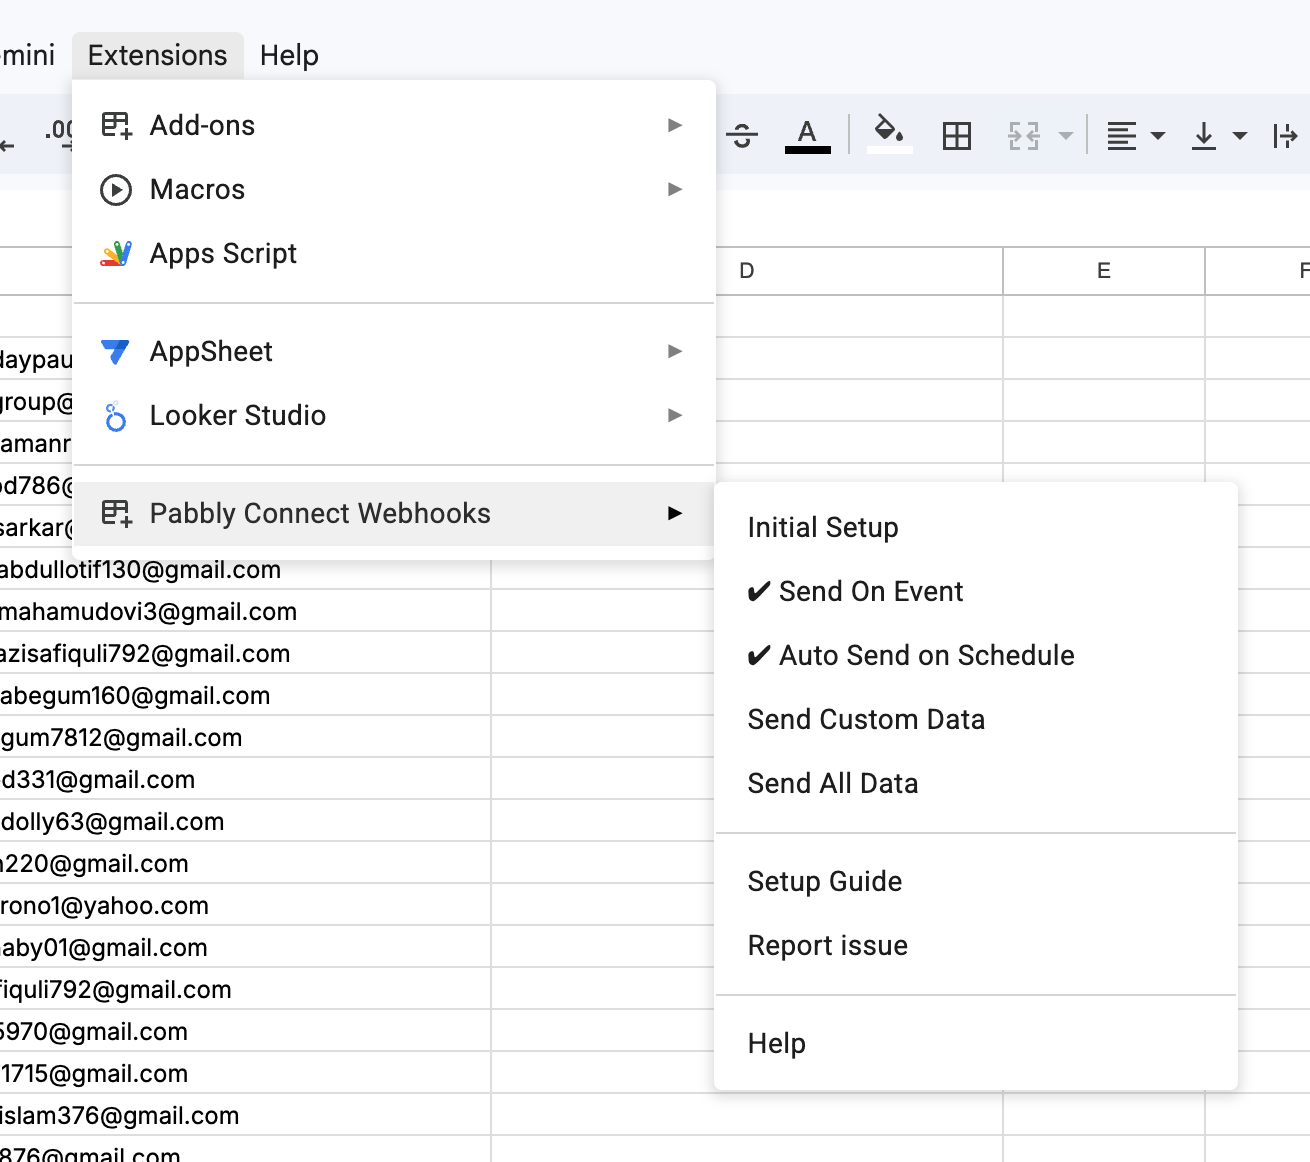Screen dimensions: 1310x1162
Task: Select Add-ons from Extensions menu
Action: tap(394, 125)
